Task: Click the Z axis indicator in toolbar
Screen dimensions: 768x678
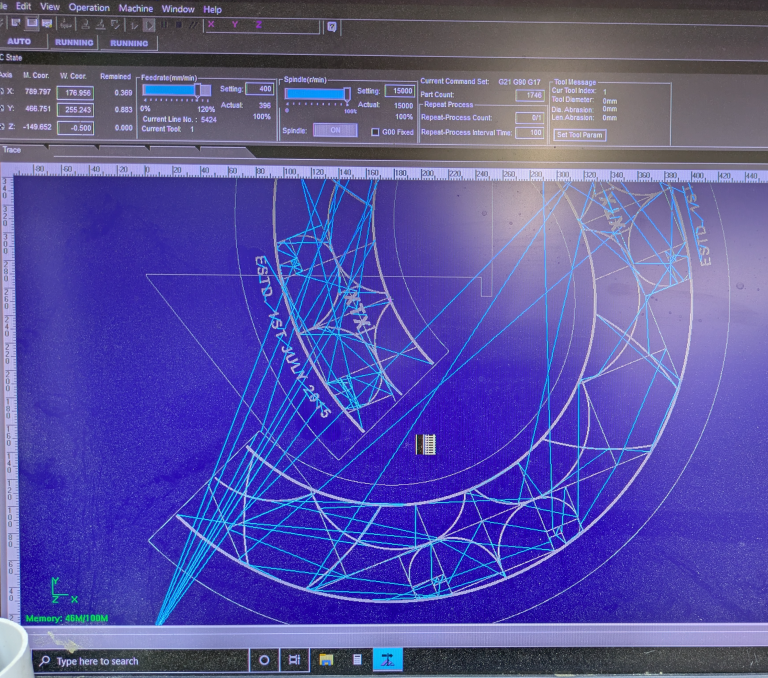Action: tap(259, 24)
